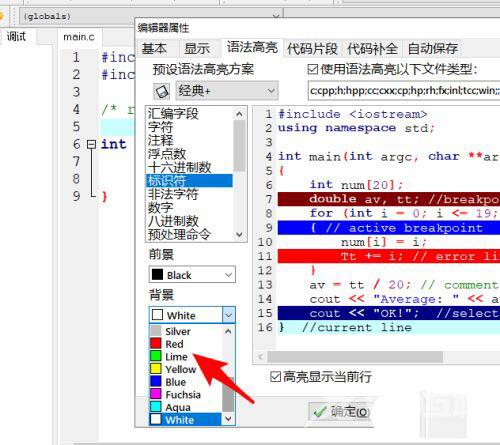Choose Yellow from the color list
This screenshot has height=445, width=500.
coord(185,369)
